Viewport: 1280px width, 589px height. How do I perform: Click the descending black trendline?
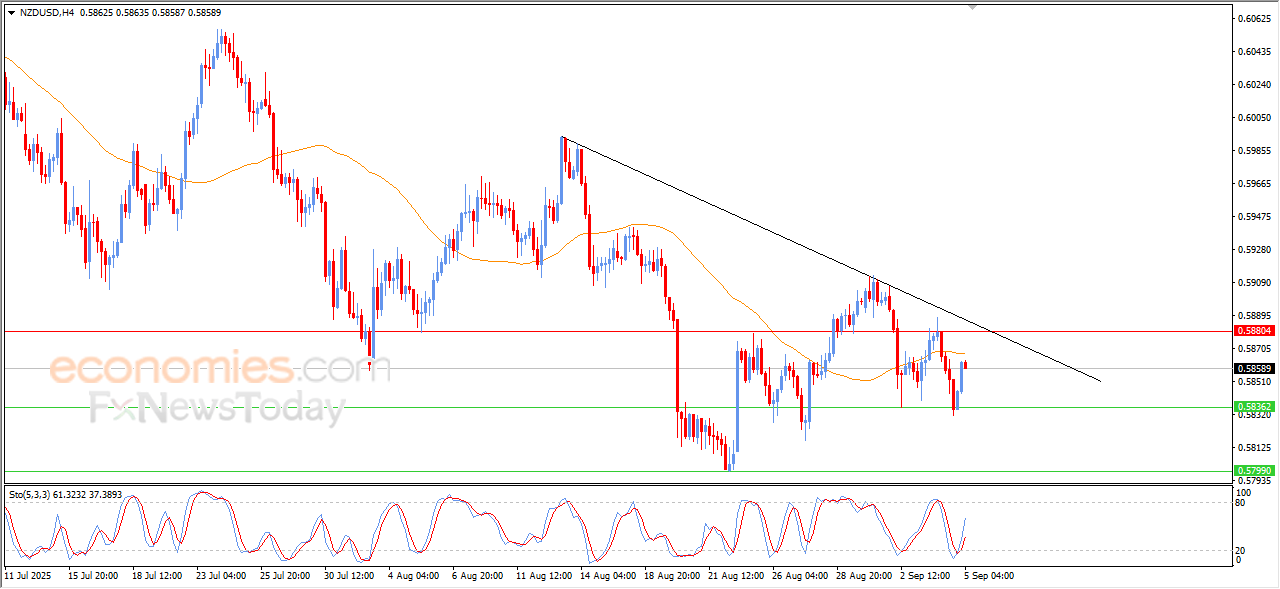(x=830, y=259)
